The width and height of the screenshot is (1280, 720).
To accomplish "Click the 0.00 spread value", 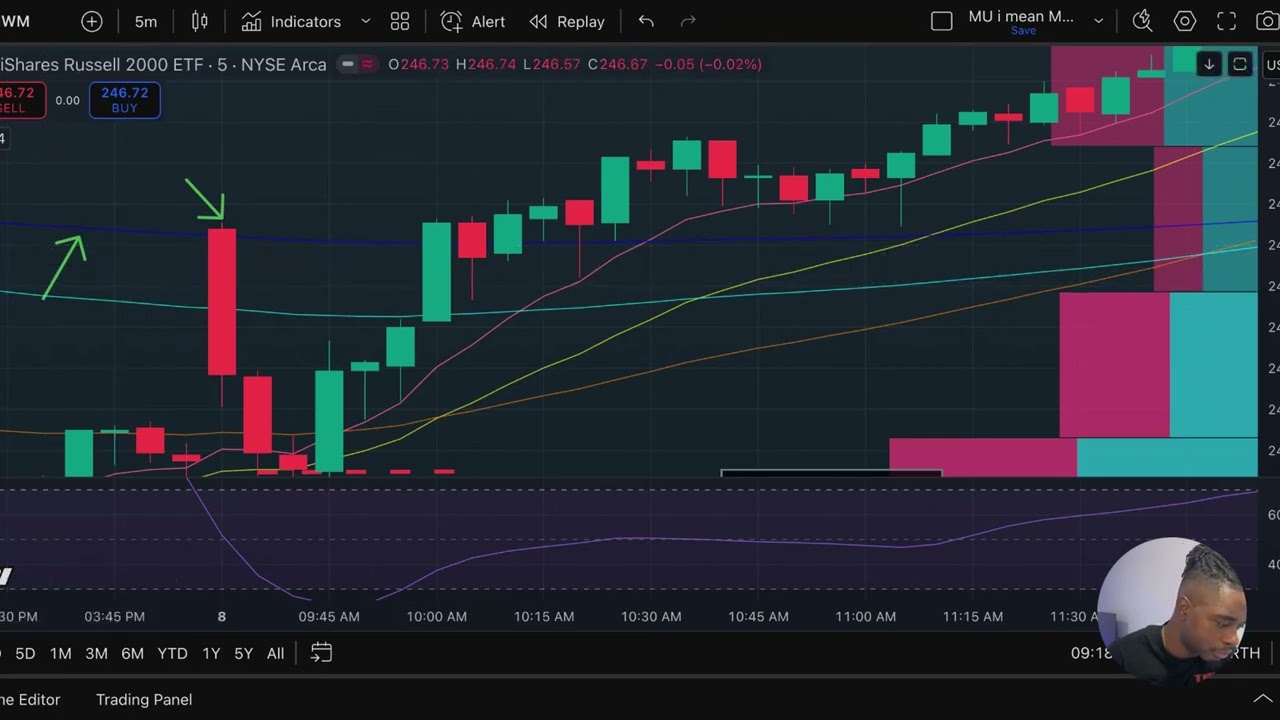I will click(67, 100).
